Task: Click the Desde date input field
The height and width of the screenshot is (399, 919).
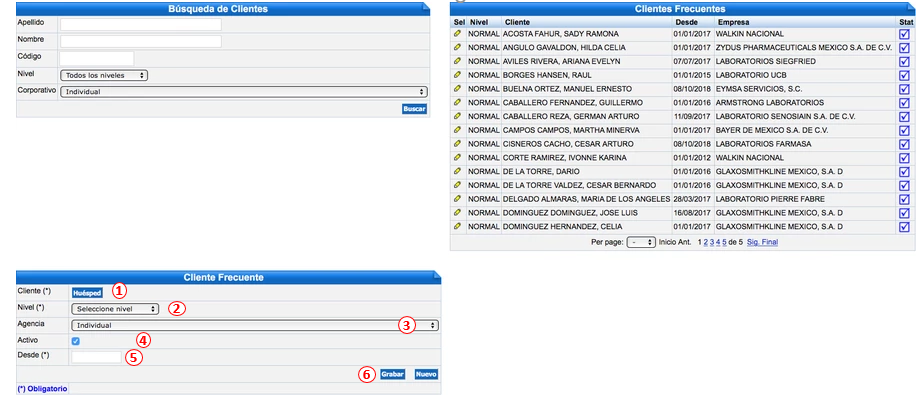Action: (x=97, y=357)
